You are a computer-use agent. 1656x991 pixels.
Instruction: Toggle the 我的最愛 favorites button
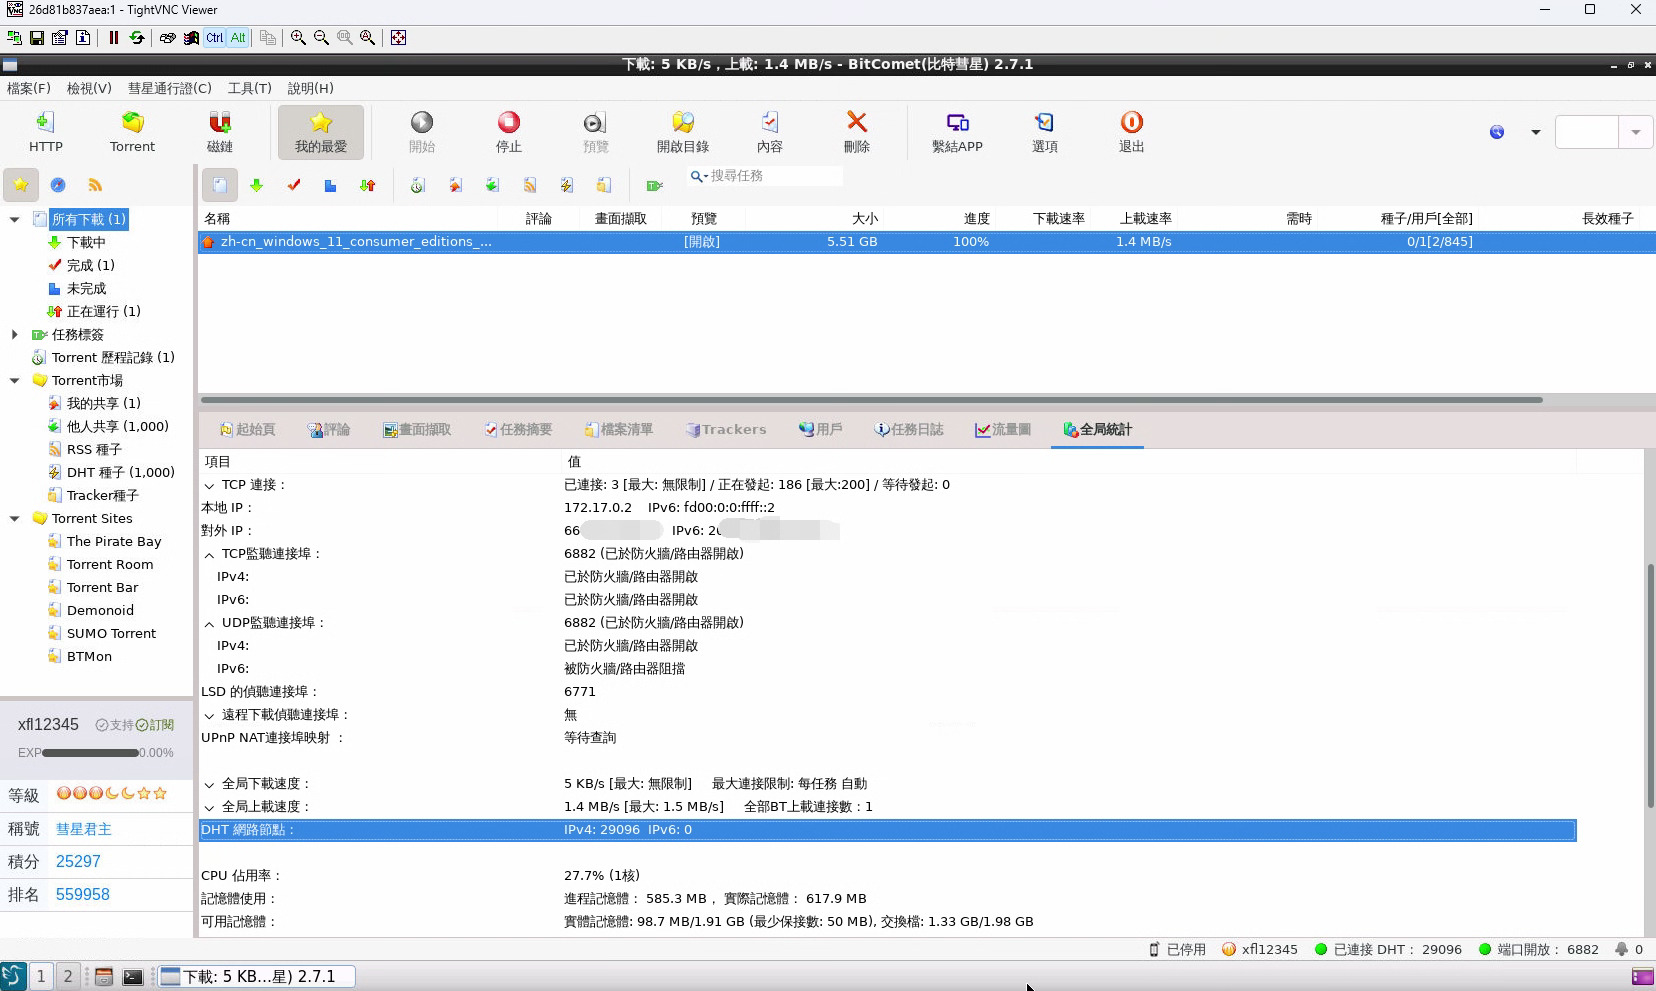click(321, 131)
